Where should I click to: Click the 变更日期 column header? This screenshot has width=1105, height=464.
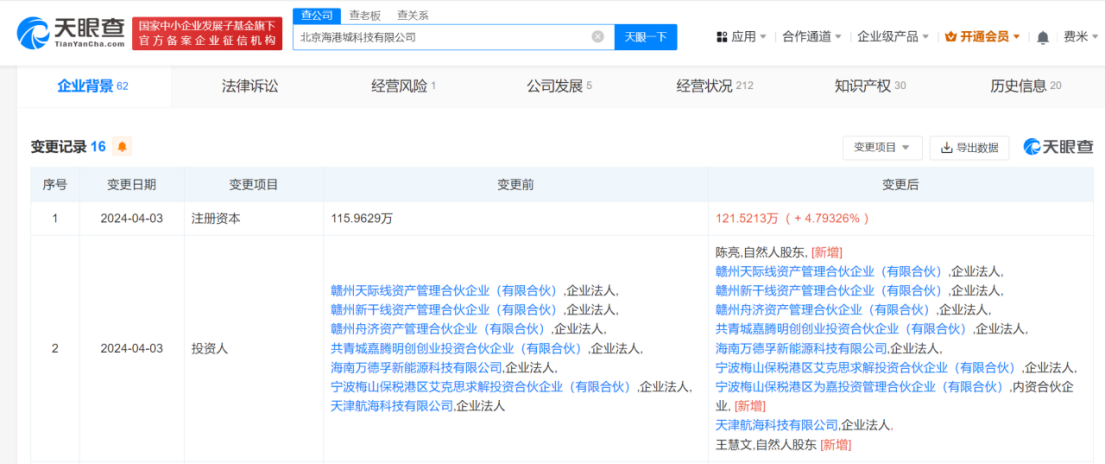(132, 185)
